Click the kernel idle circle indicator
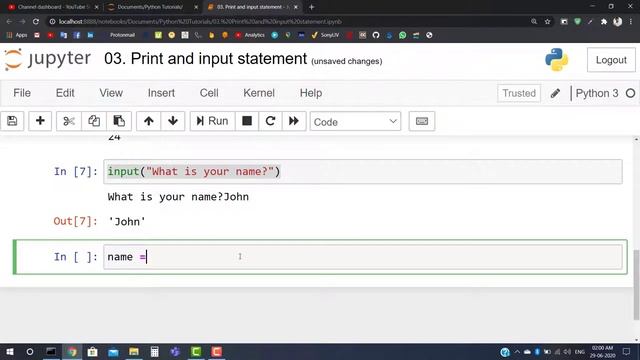The width and height of the screenshot is (640, 360). tap(630, 93)
